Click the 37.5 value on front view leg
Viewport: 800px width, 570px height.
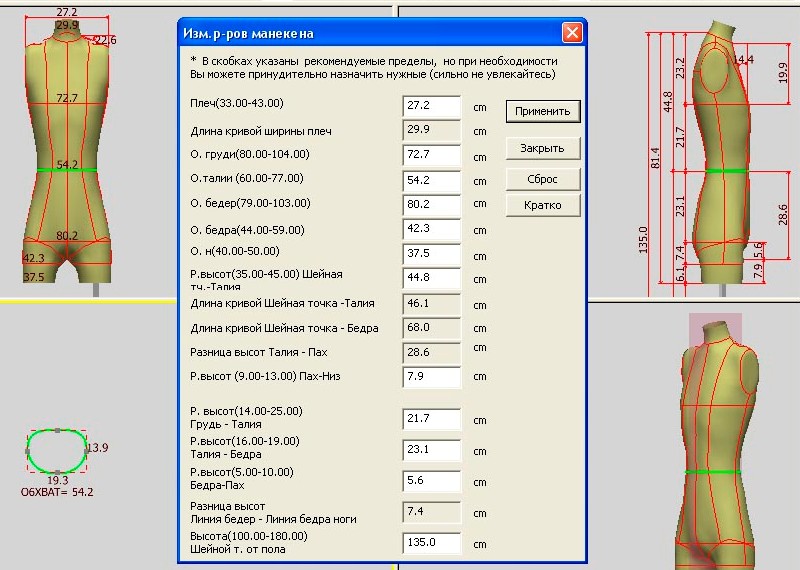click(34, 277)
